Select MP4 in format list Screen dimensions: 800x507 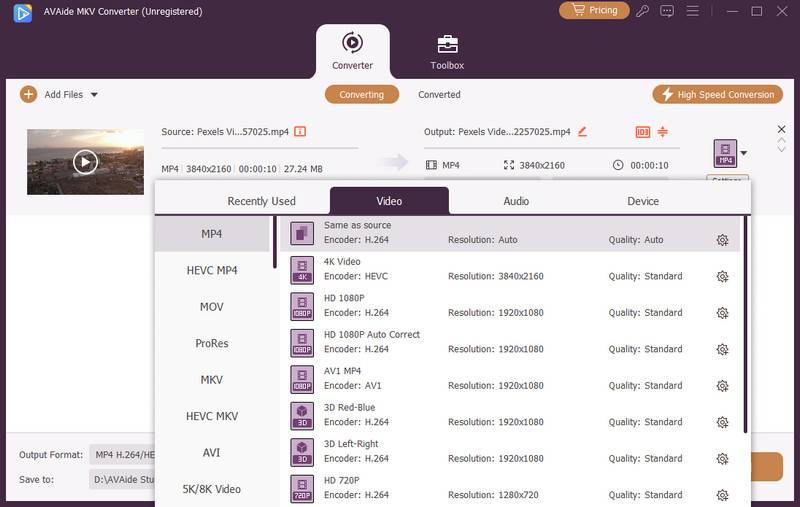click(212, 234)
